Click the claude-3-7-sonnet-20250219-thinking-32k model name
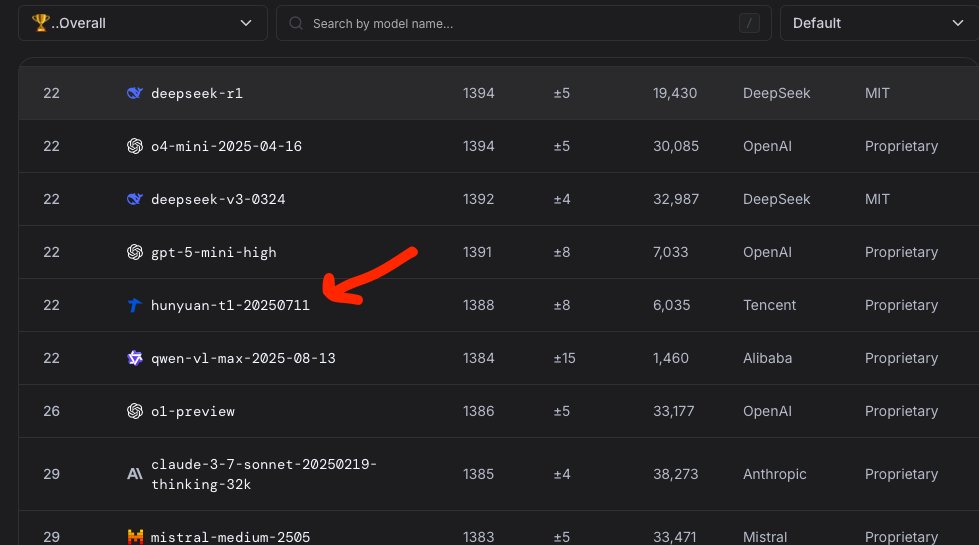 click(264, 474)
